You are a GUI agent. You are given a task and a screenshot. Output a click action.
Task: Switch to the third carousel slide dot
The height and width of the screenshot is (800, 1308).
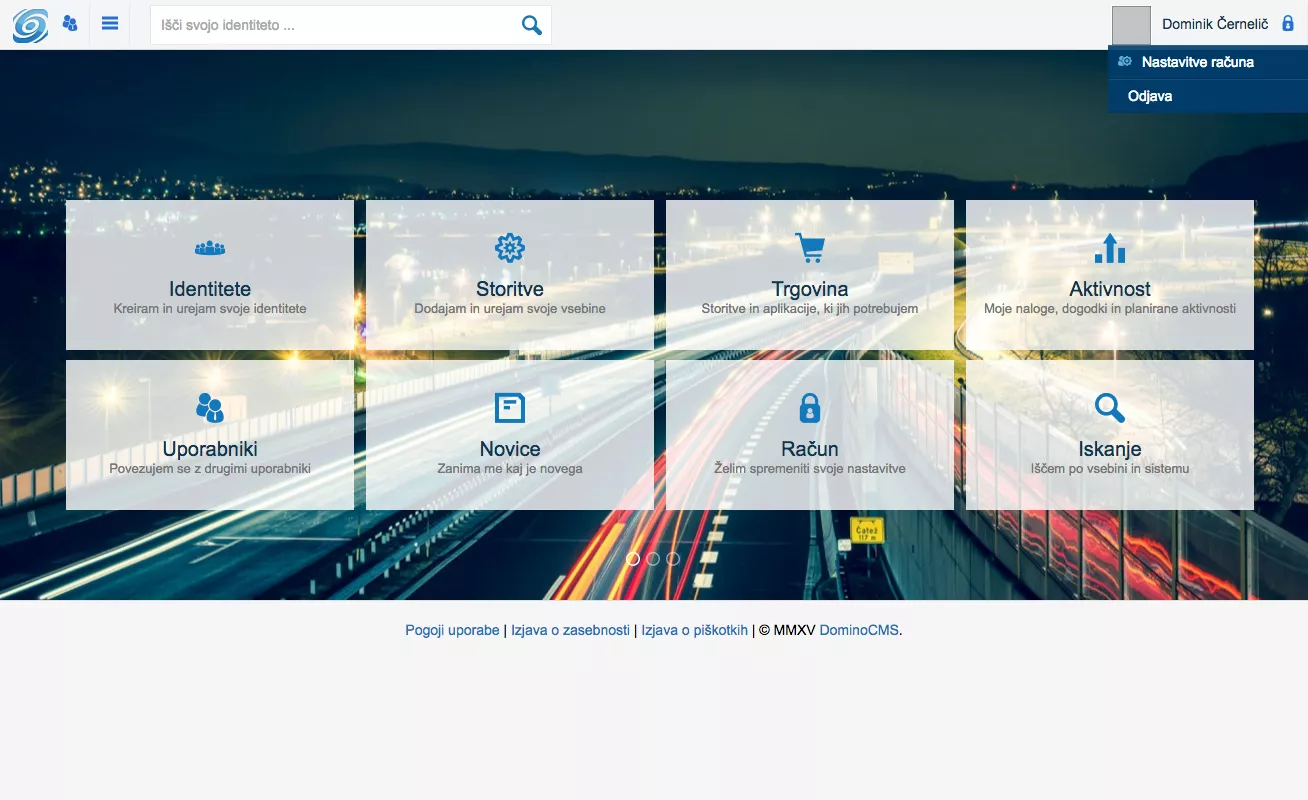(673, 559)
